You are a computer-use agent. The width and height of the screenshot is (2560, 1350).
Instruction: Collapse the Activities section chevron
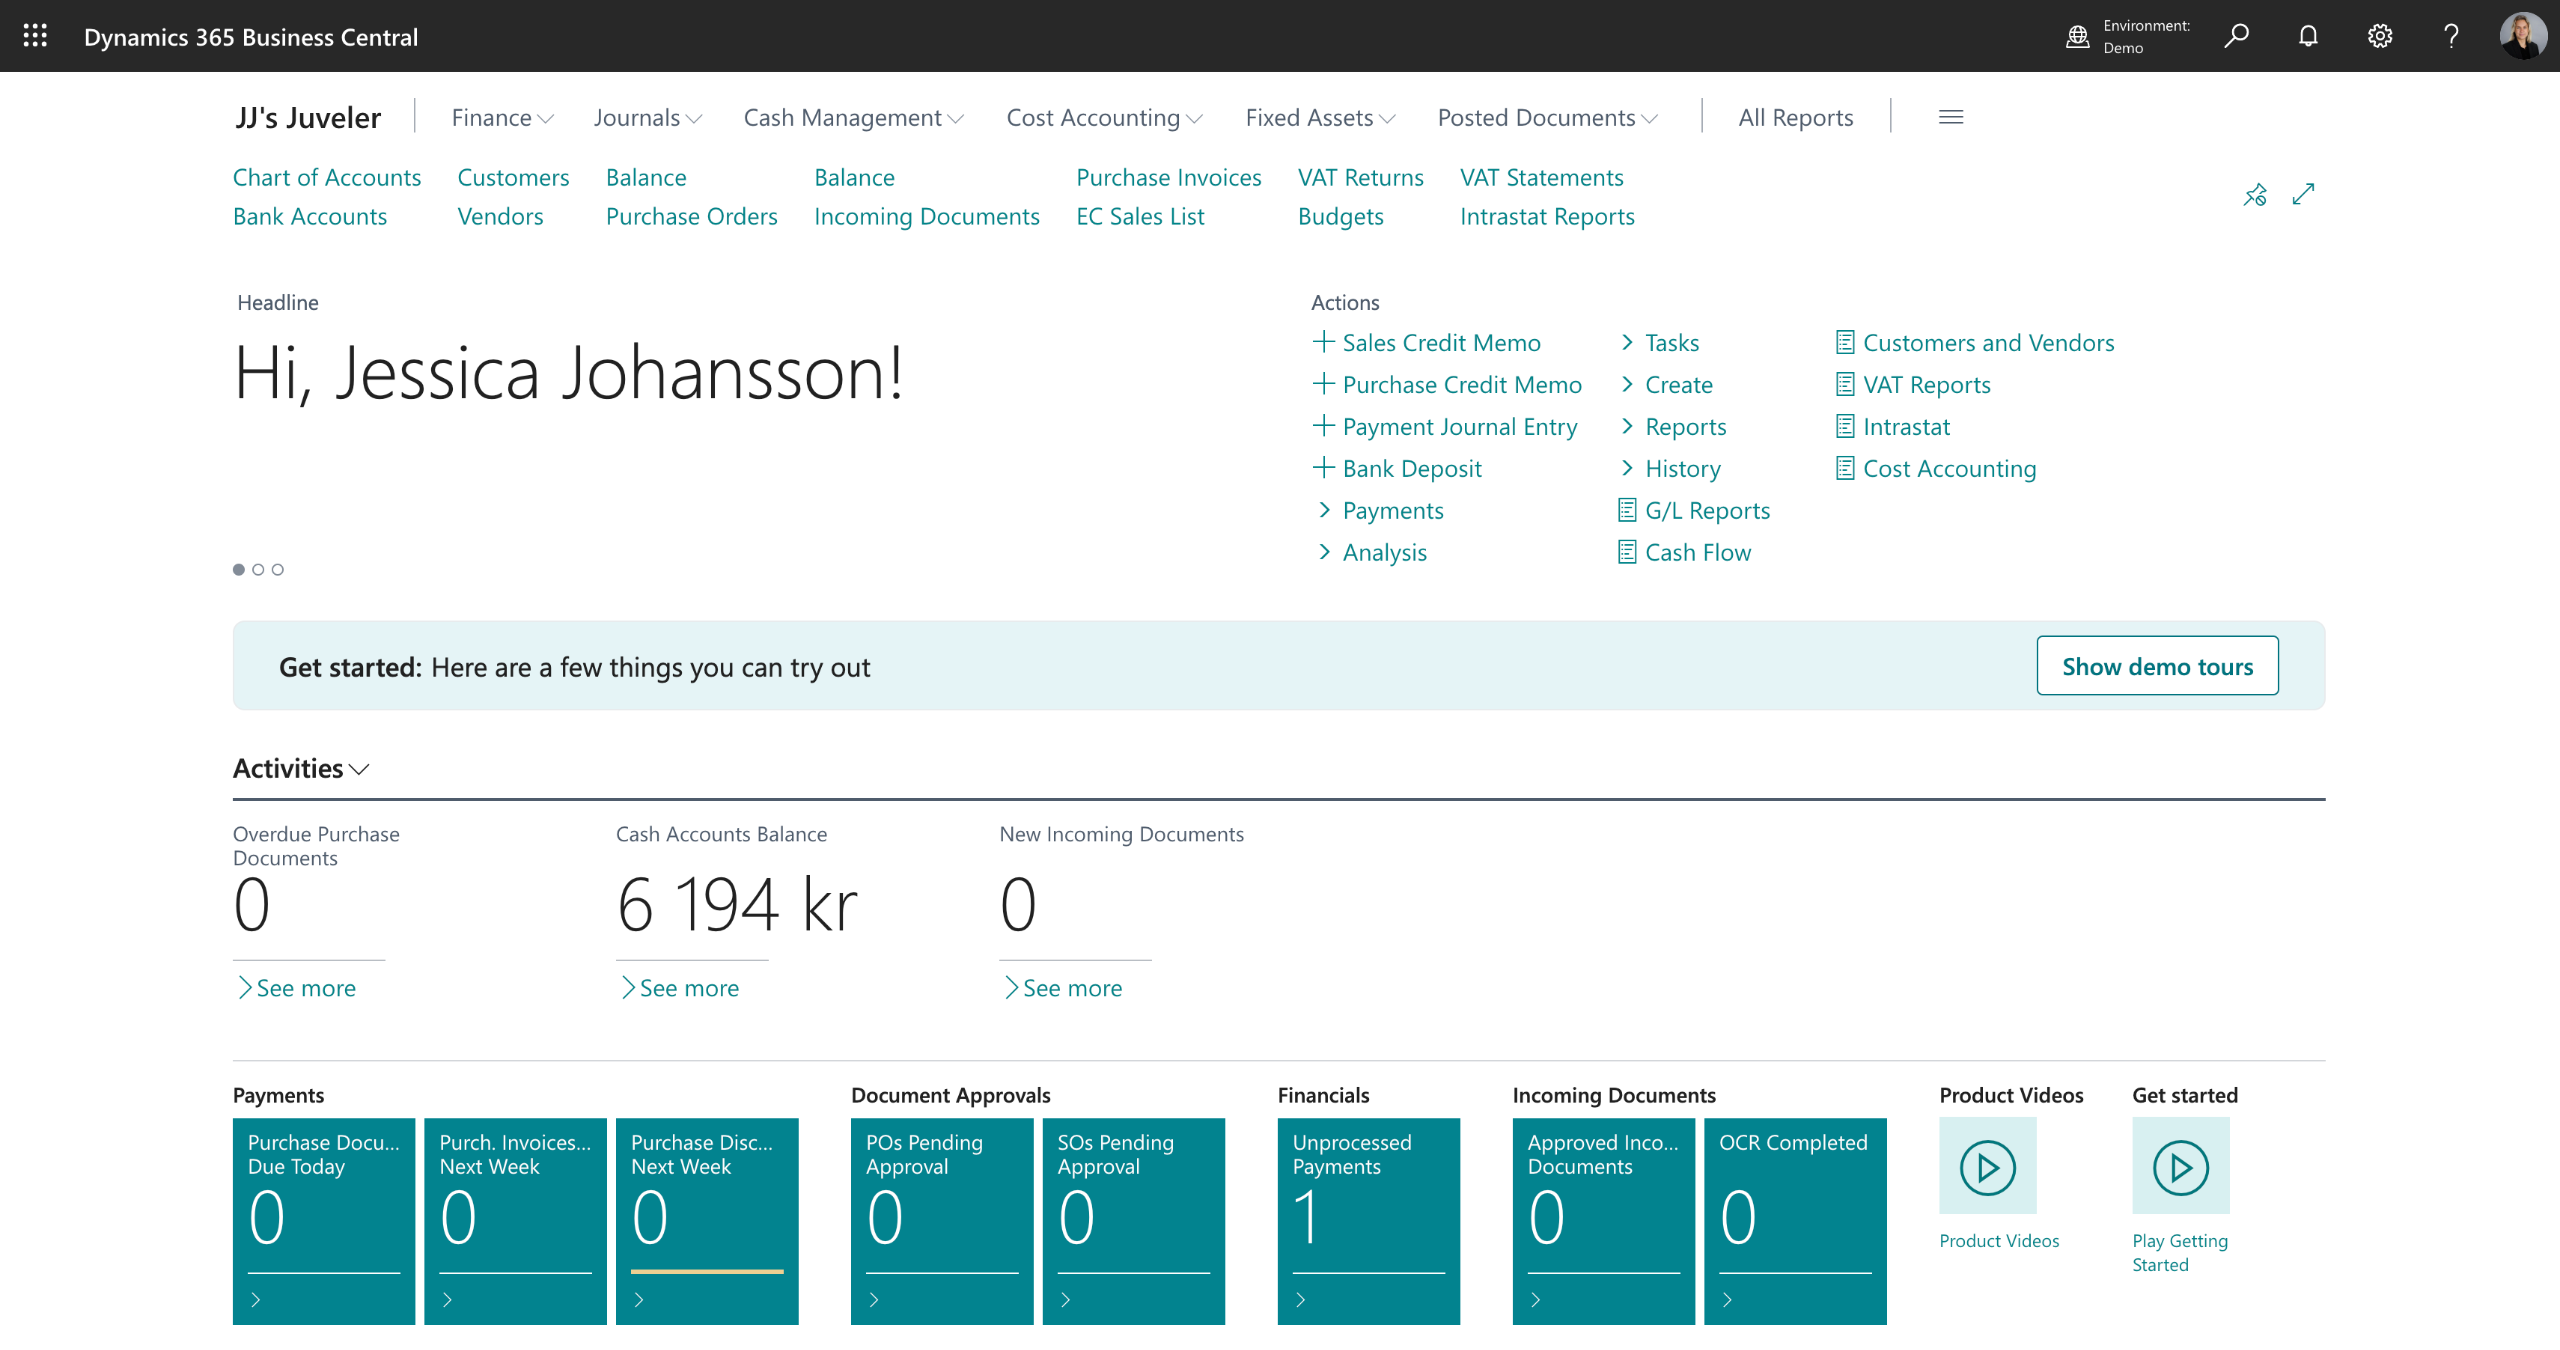[360, 769]
